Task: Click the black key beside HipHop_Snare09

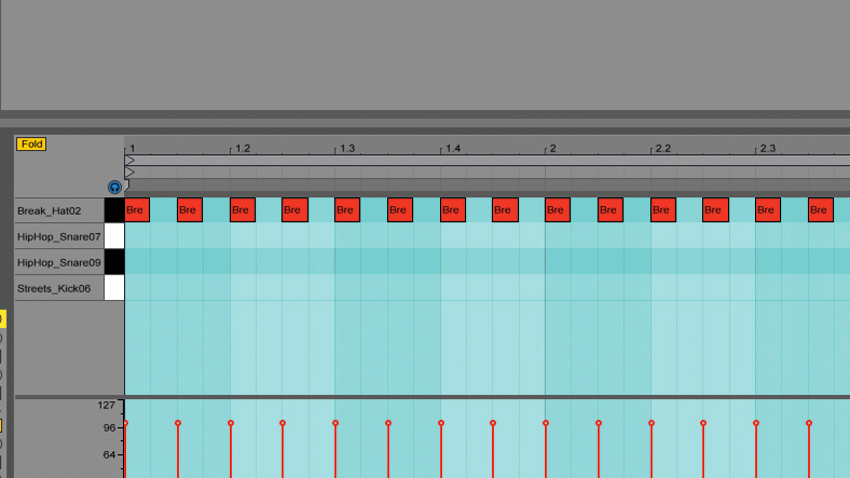Action: (114, 262)
